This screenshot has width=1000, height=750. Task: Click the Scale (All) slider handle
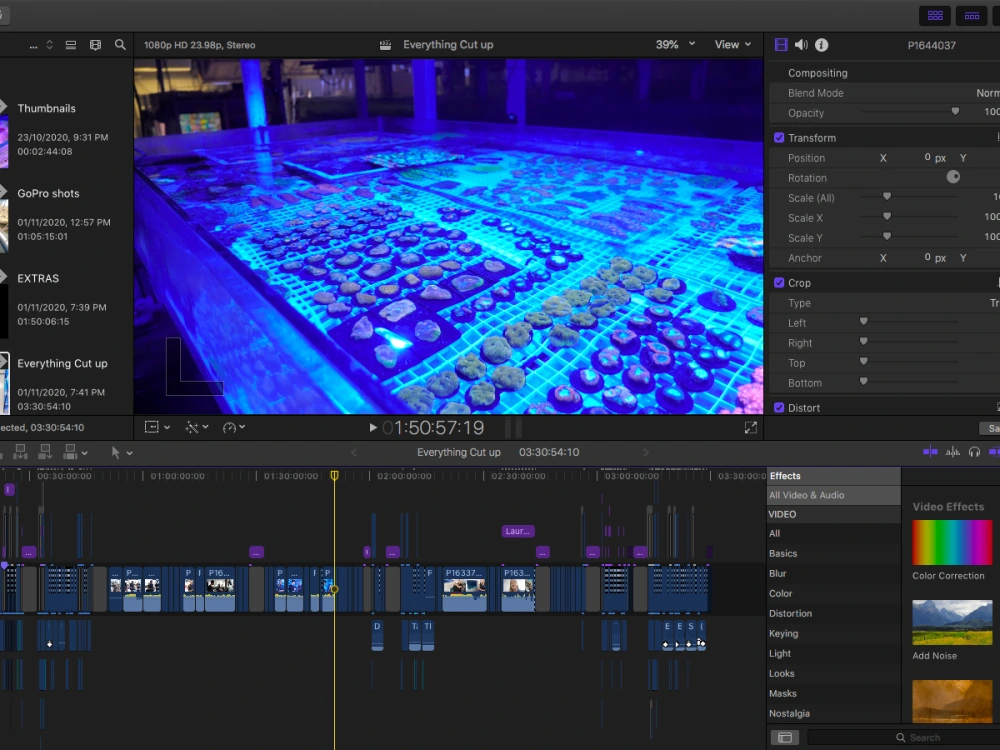886,196
